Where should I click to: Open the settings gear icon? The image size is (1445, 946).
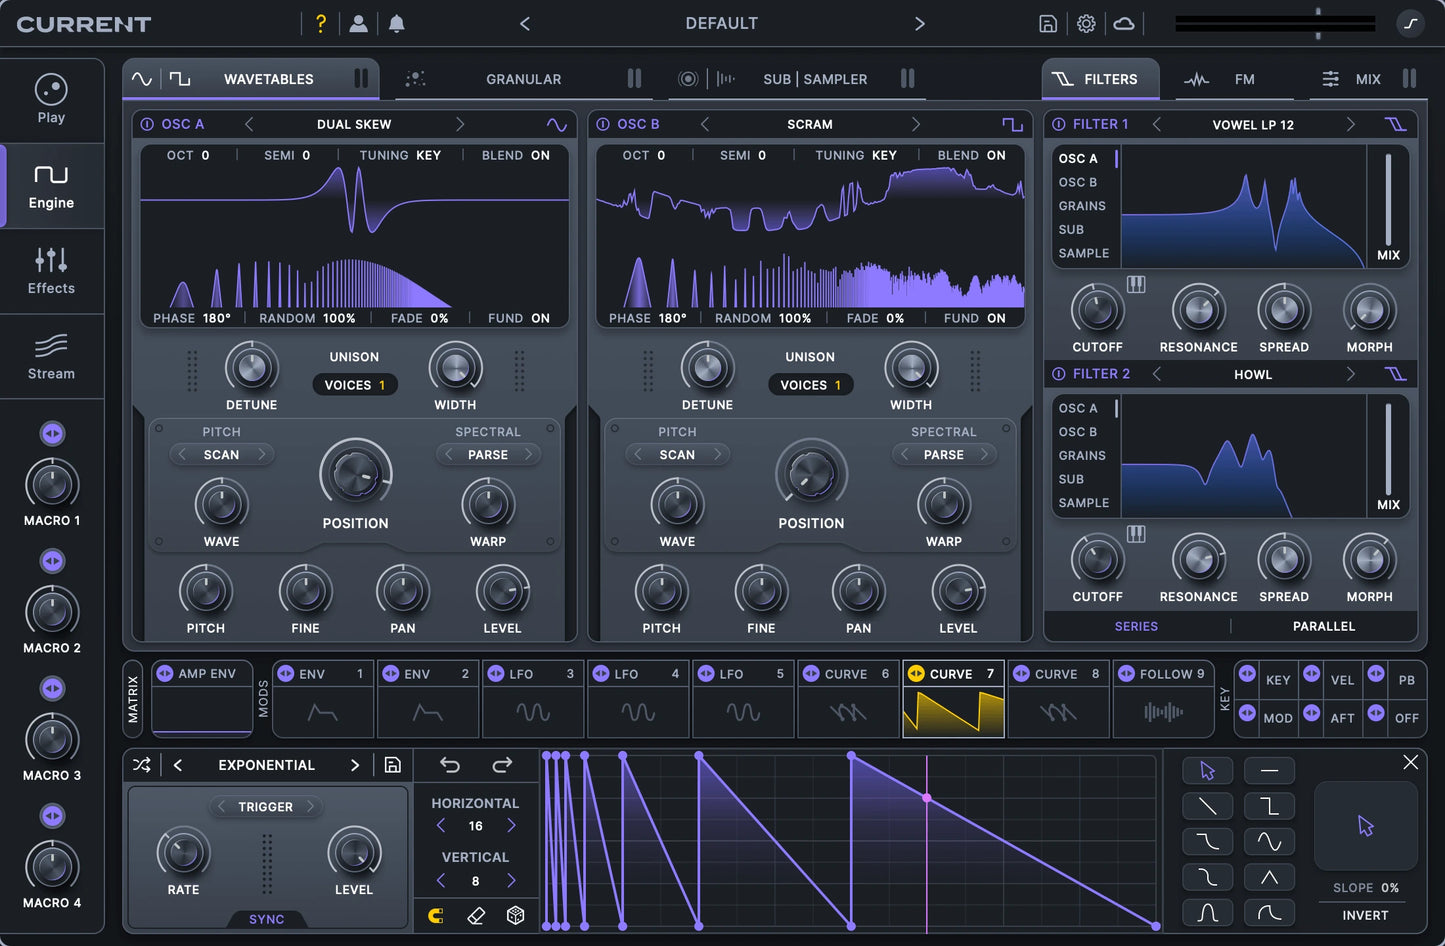pyautogui.click(x=1086, y=24)
